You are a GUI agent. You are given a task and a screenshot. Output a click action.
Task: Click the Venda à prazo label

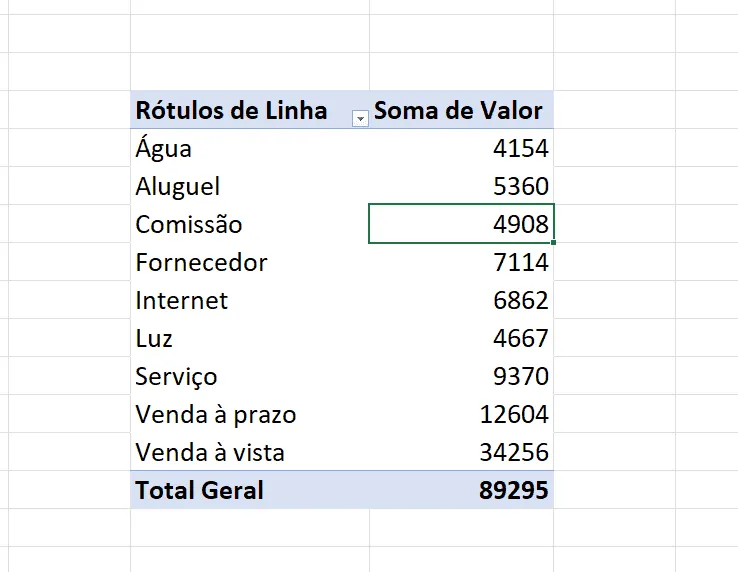coord(216,415)
